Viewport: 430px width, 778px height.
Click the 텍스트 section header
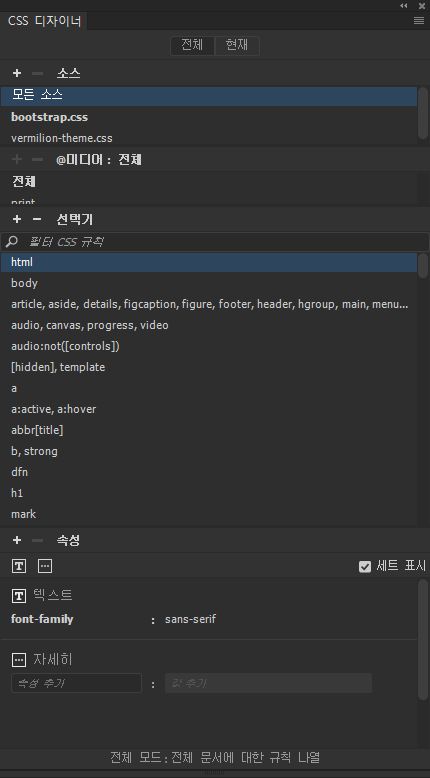[x=53, y=594]
